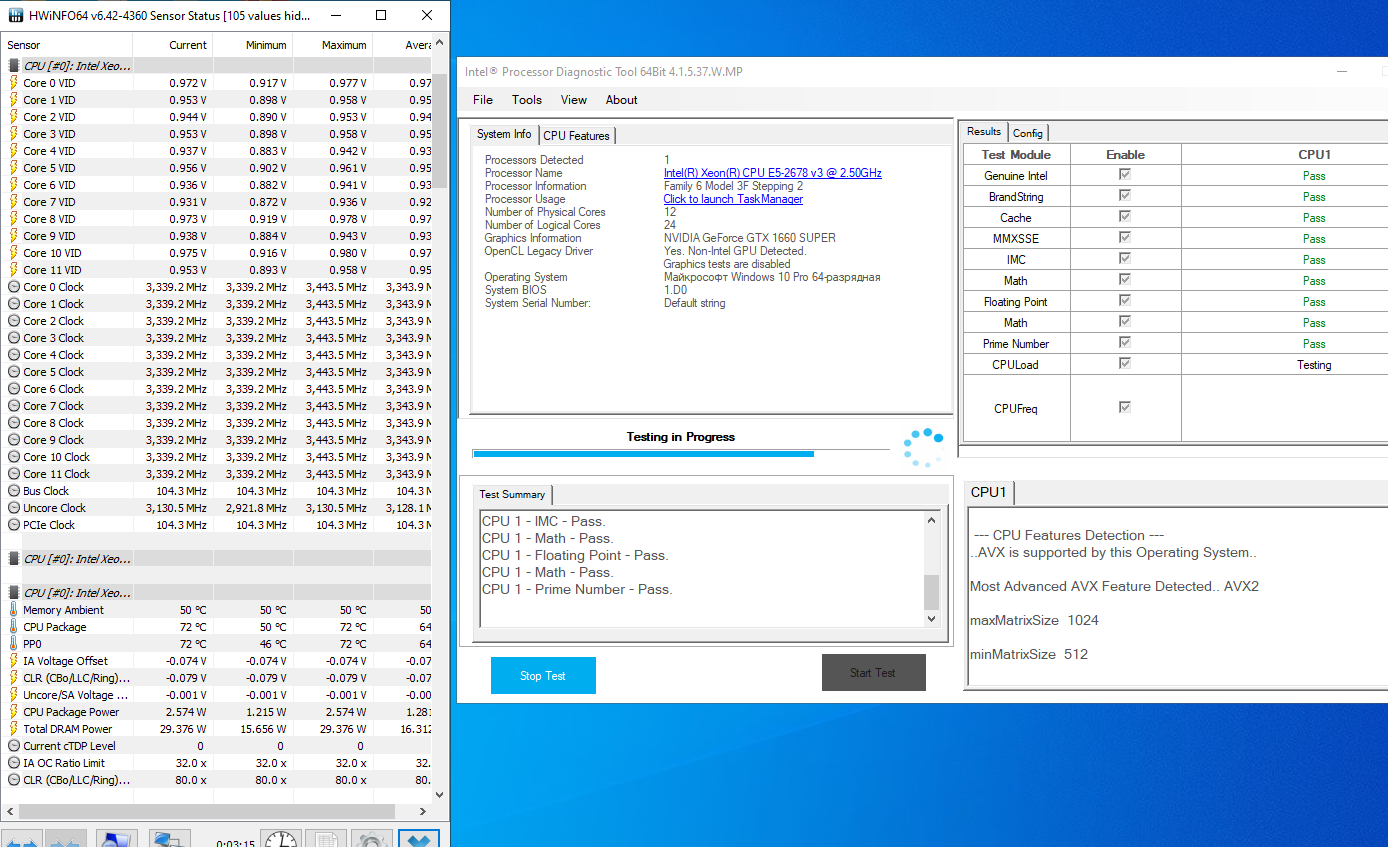Switch to the CPU Features tab
Screen dimensions: 1388x847
point(577,136)
